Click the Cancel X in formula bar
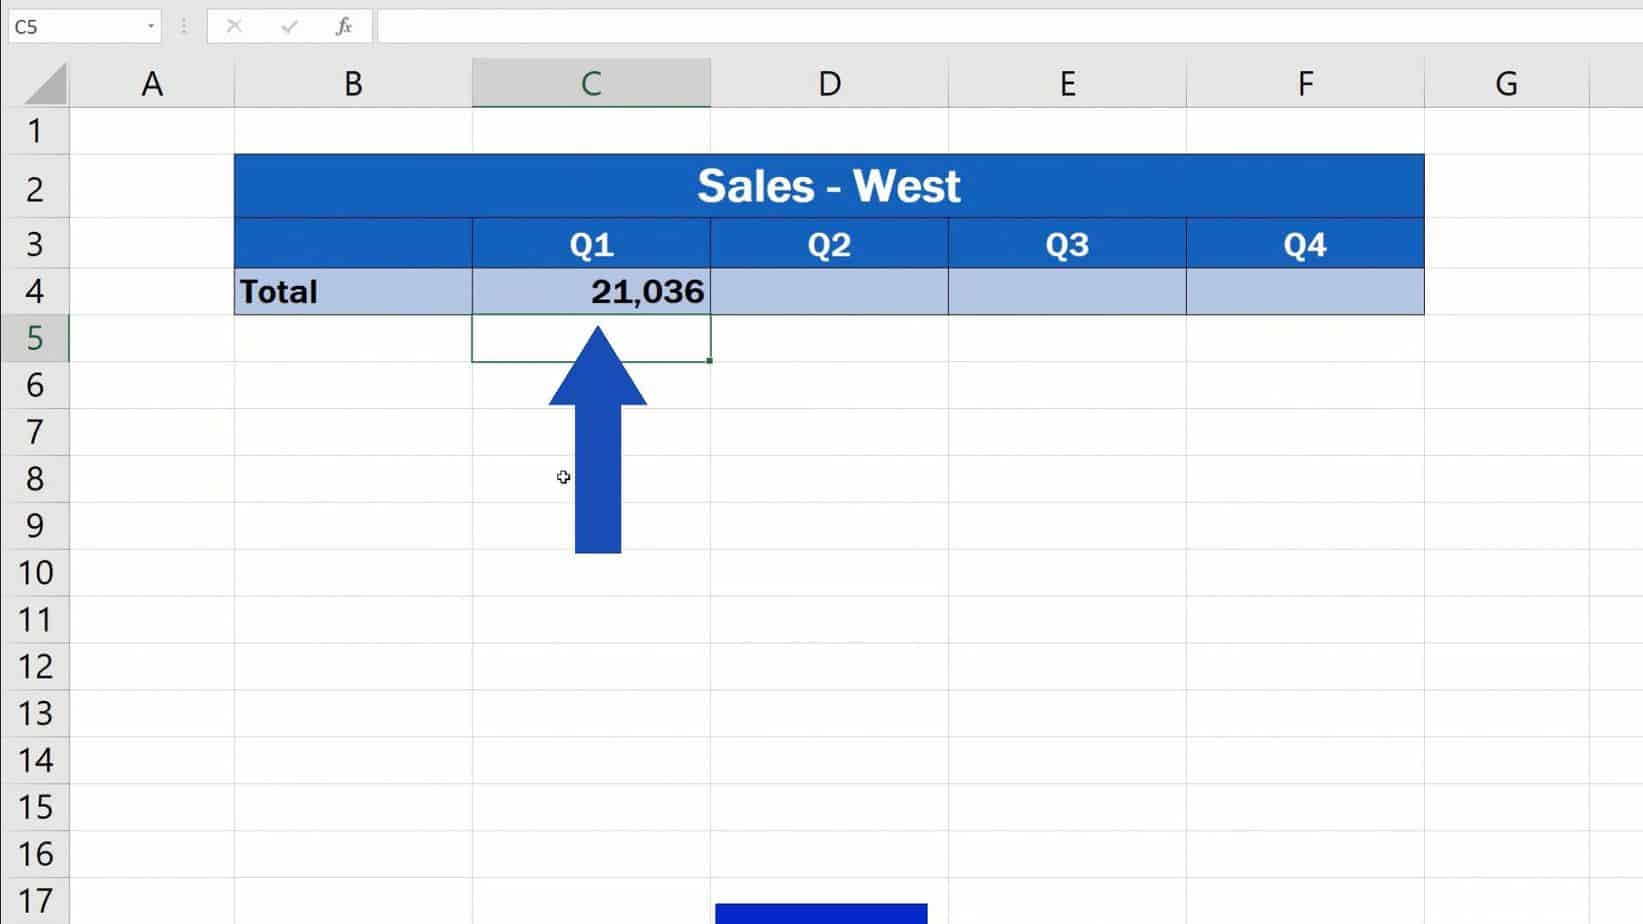 [x=234, y=27]
